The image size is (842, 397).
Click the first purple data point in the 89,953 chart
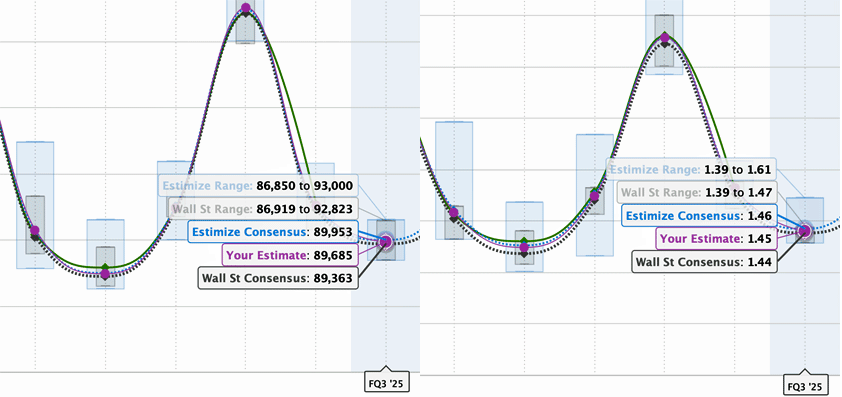(x=35, y=230)
